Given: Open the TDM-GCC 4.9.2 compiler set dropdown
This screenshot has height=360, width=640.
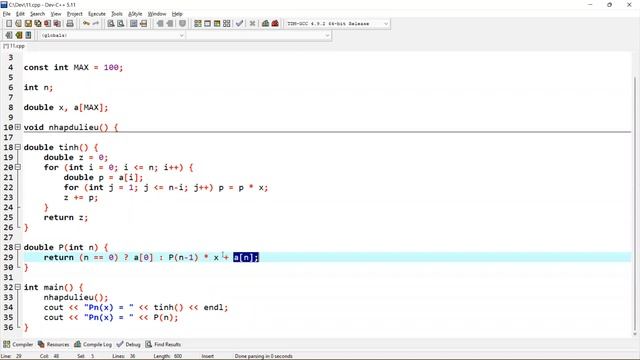Looking at the screenshot, I should (337, 24).
